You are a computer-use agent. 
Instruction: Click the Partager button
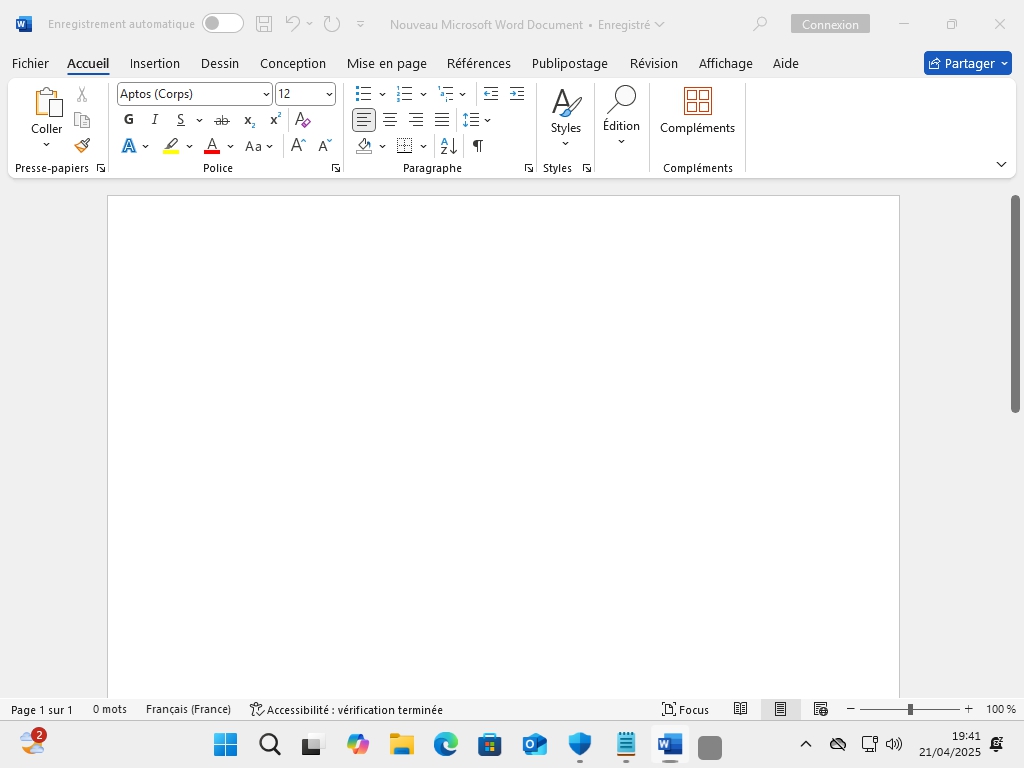point(967,63)
